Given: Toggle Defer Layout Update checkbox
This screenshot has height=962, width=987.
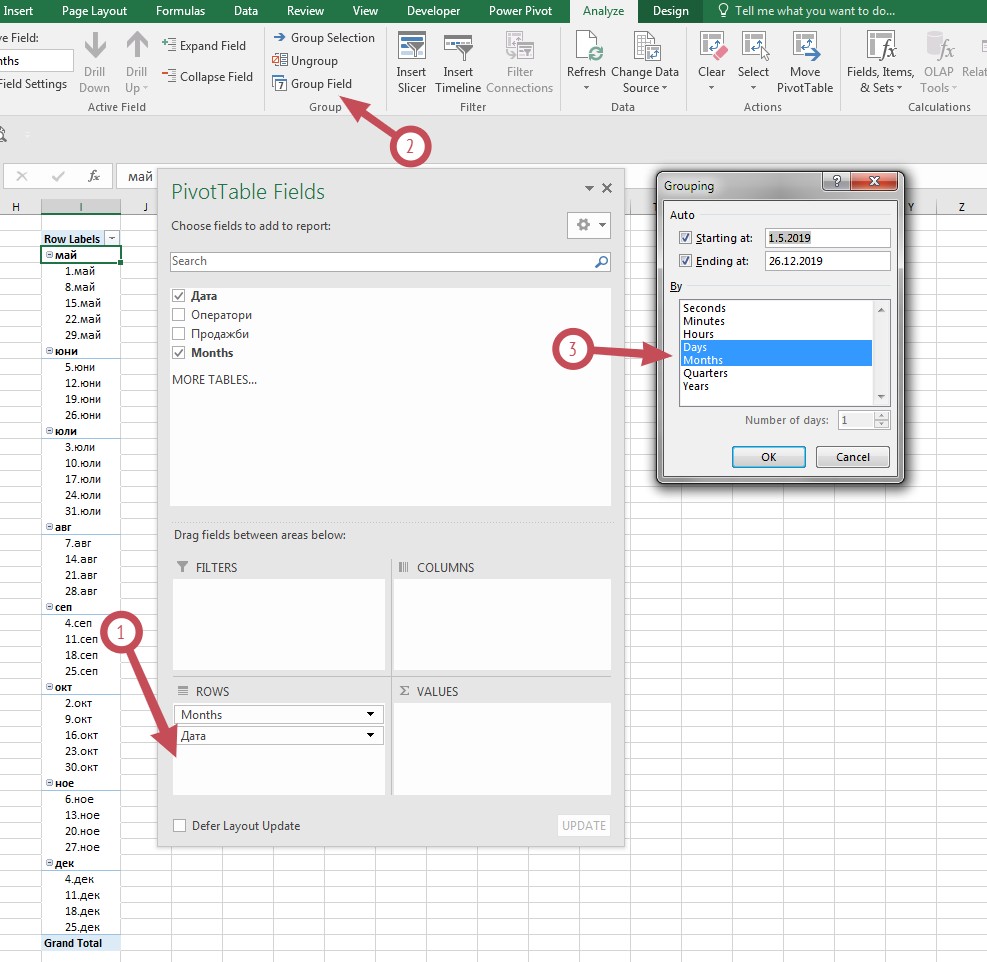Looking at the screenshot, I should 179,825.
